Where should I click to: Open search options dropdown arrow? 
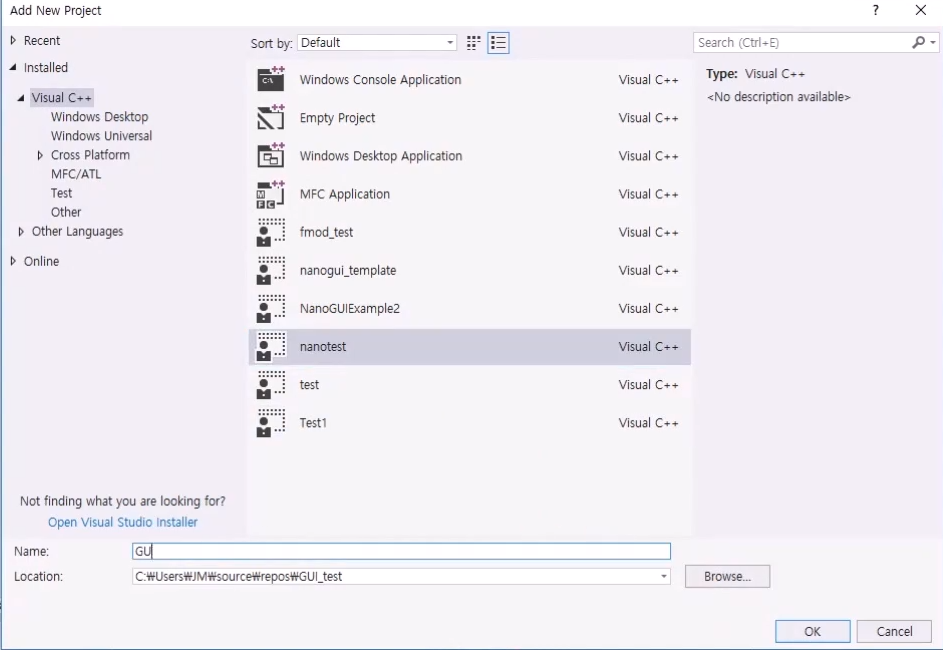pos(932,42)
